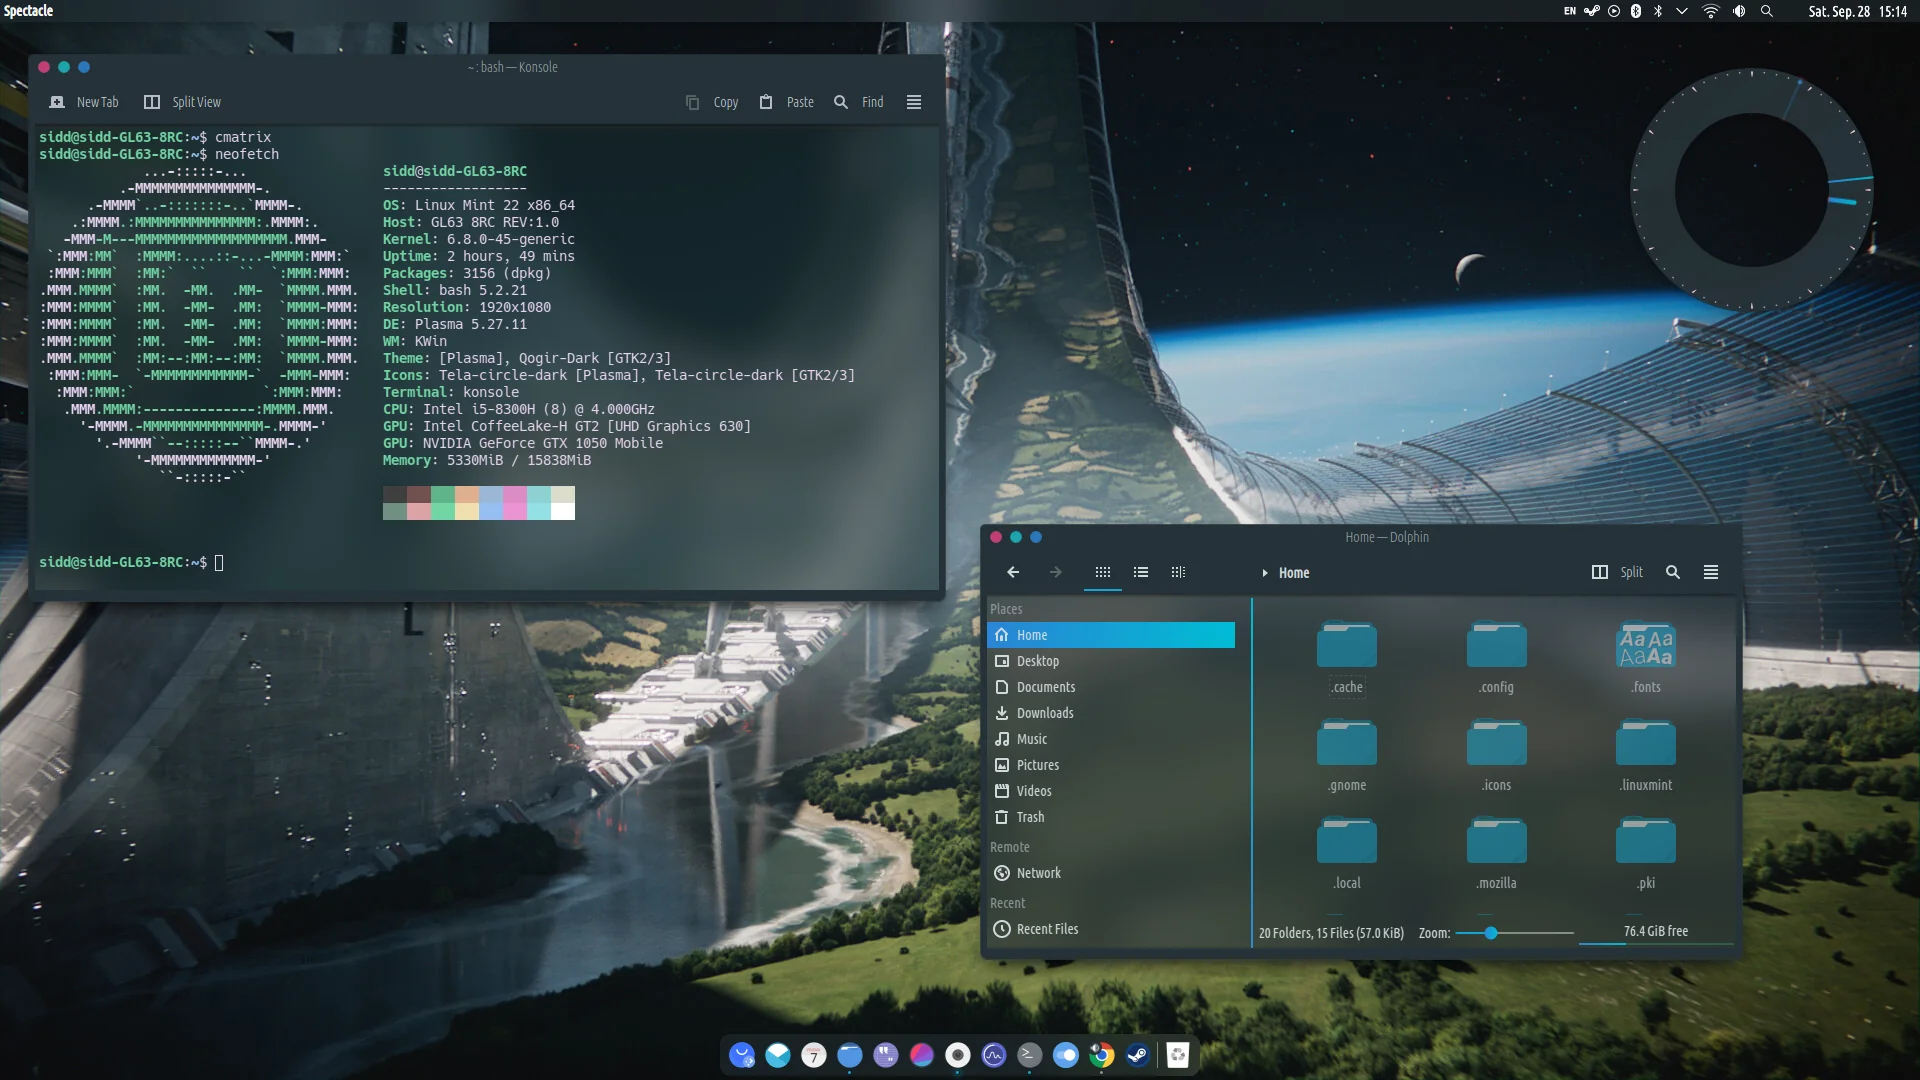
Task: Click the KDE Connect phone tray icon
Action: click(x=1636, y=11)
